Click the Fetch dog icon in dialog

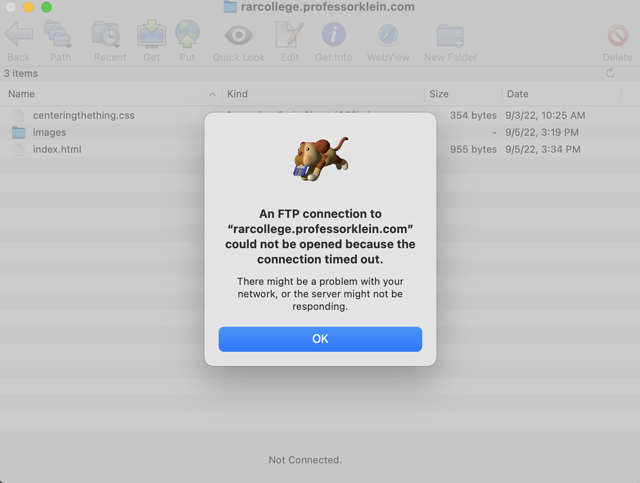pyautogui.click(x=320, y=159)
